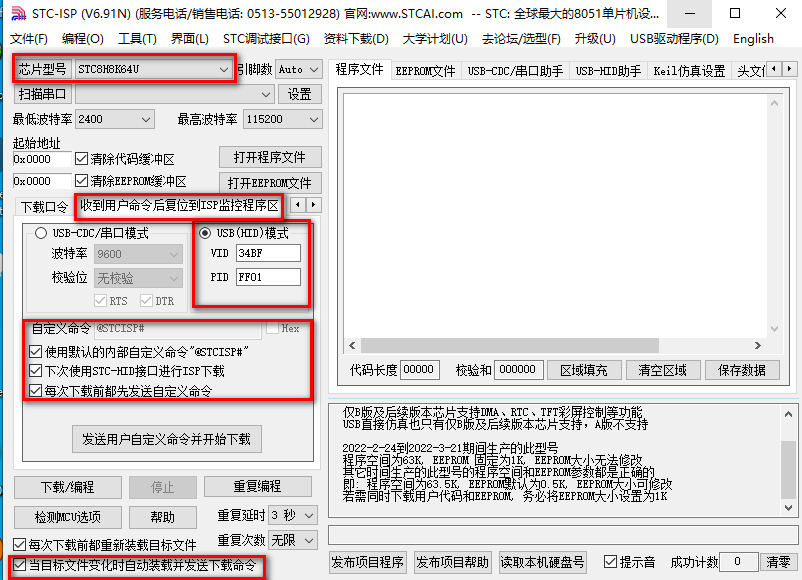Click 清空区域 button

(x=662, y=370)
